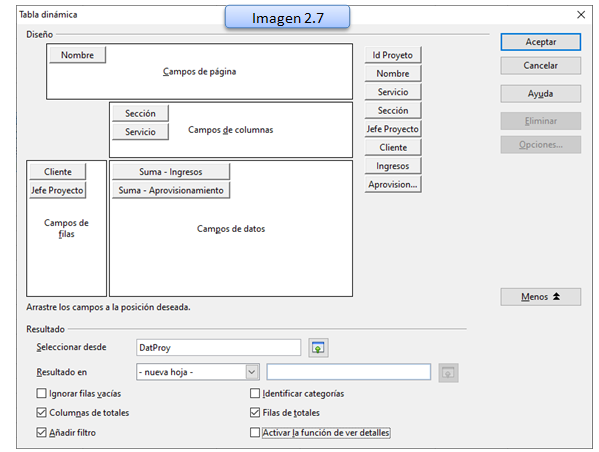Focus the 'Seleccionar desde' input containing DatProy
Screen dimensions: 599x452
(x=219, y=348)
